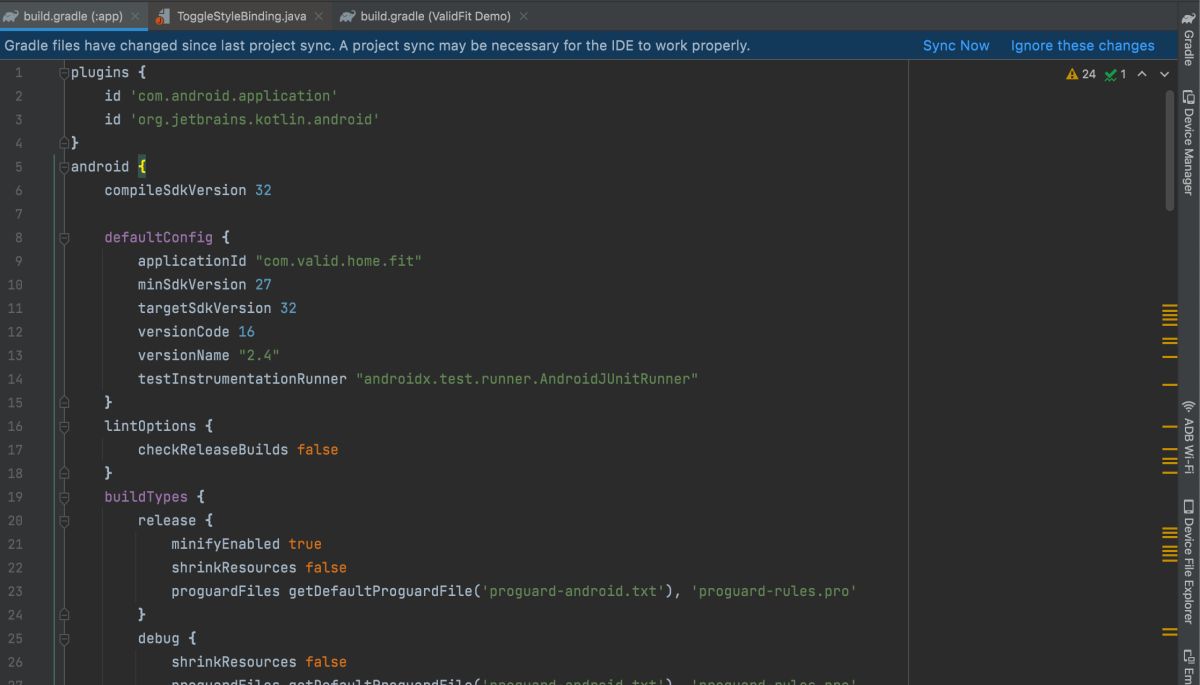Switch to build.gradle (ValidFit Demo) tab
The width and height of the screenshot is (1200, 685).
436,16
